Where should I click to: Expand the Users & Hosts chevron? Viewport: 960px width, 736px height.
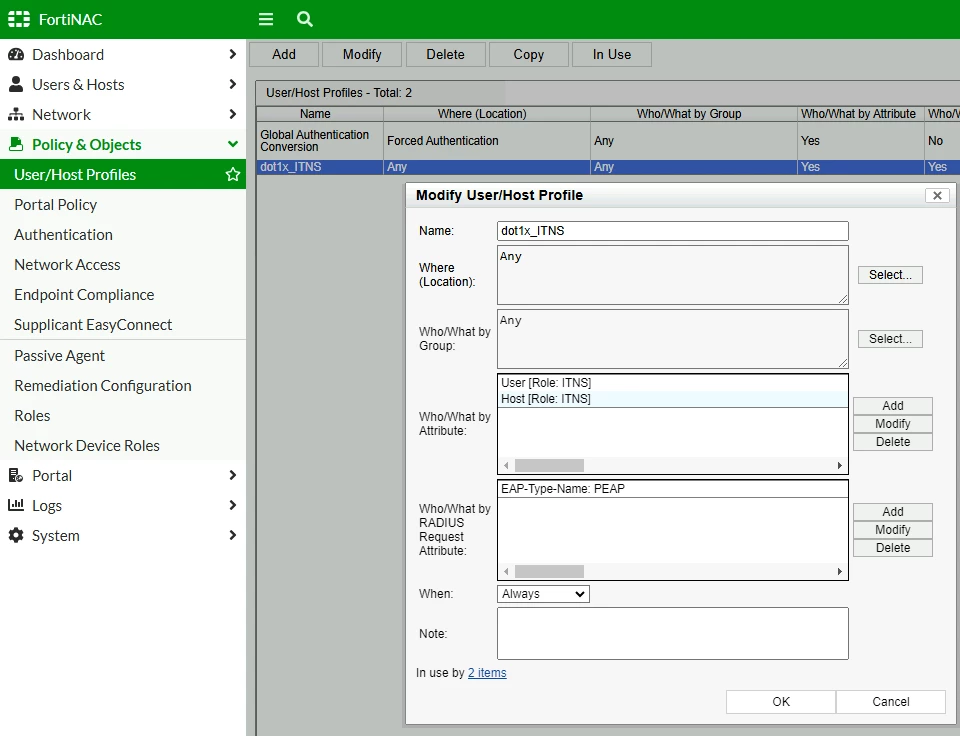click(x=233, y=84)
